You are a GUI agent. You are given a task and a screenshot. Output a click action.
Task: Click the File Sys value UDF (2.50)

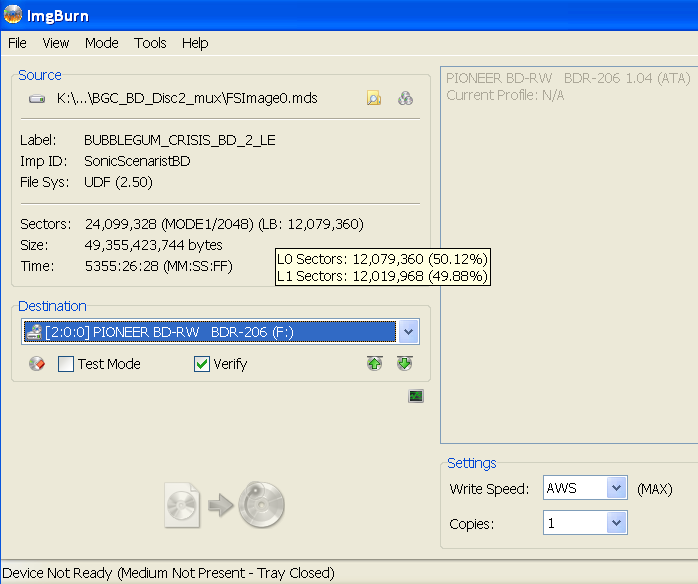point(118,182)
